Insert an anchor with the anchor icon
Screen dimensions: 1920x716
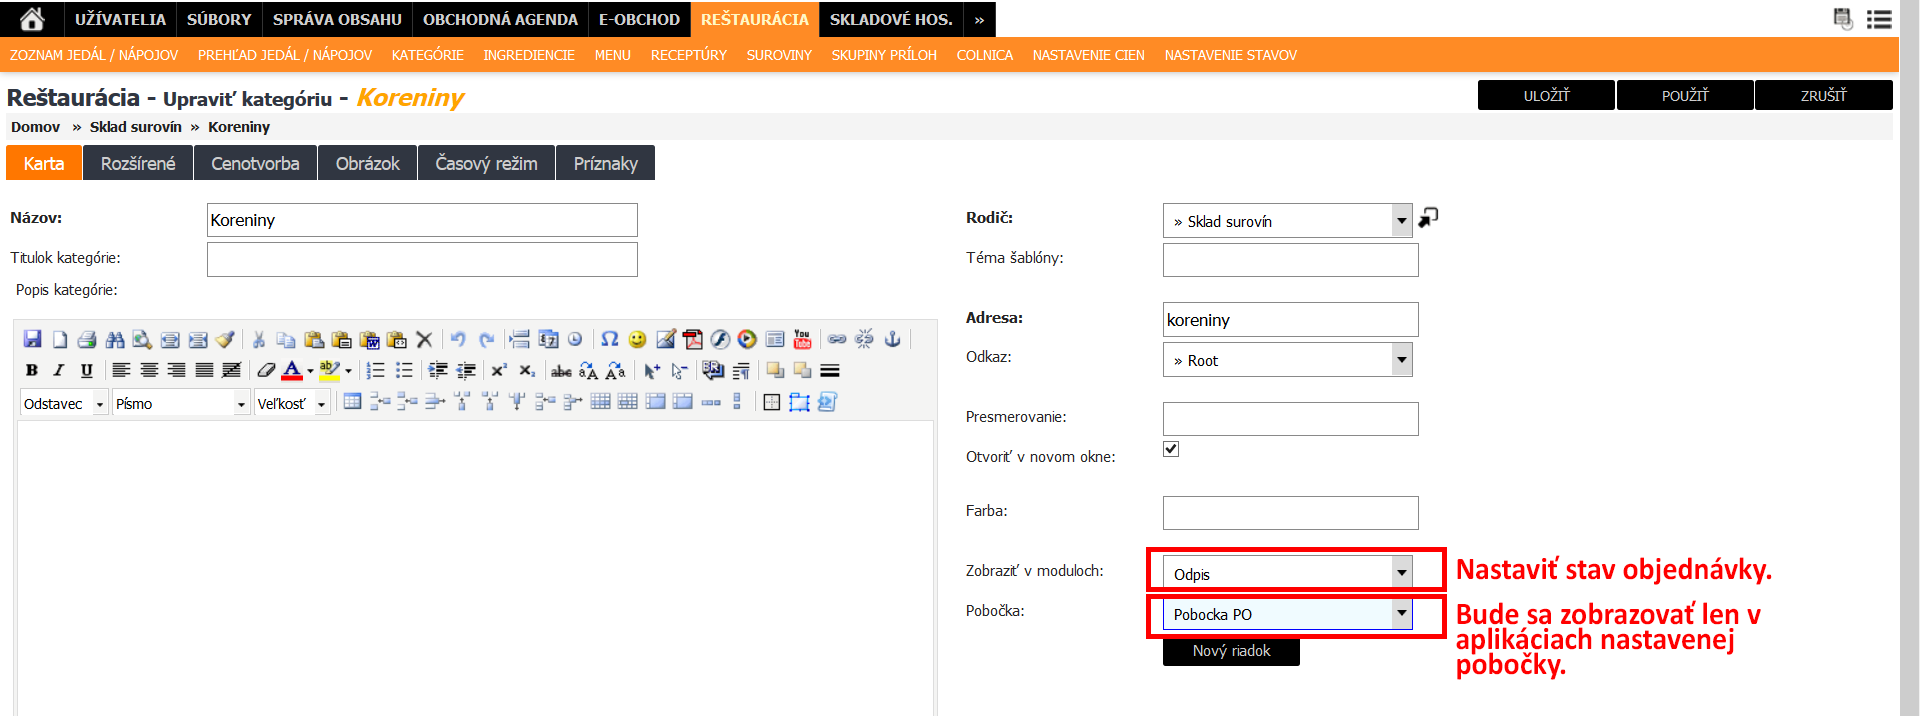[x=892, y=339]
